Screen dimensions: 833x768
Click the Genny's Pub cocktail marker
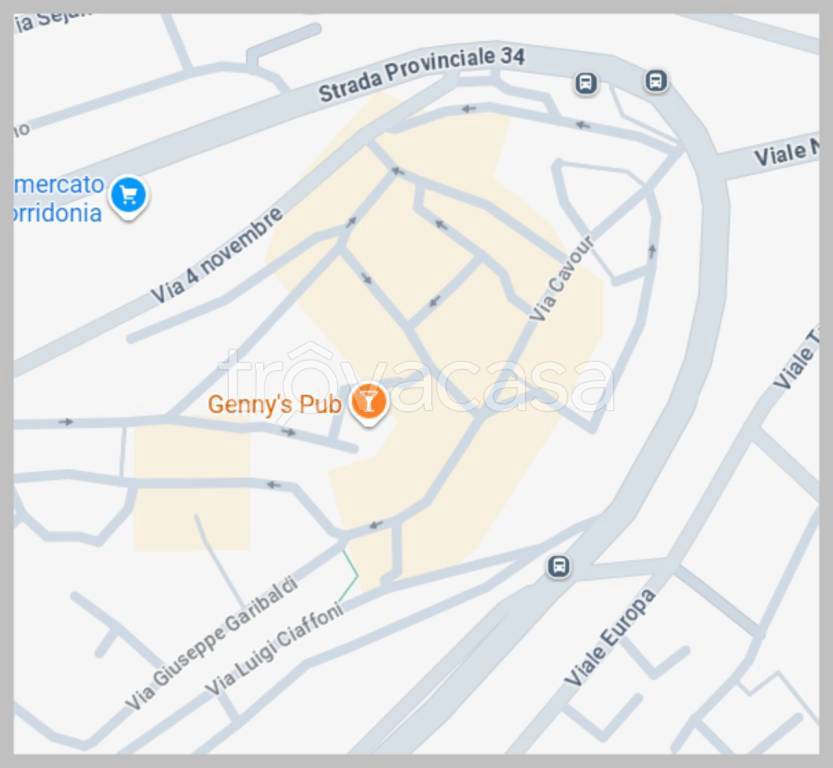pyautogui.click(x=369, y=404)
